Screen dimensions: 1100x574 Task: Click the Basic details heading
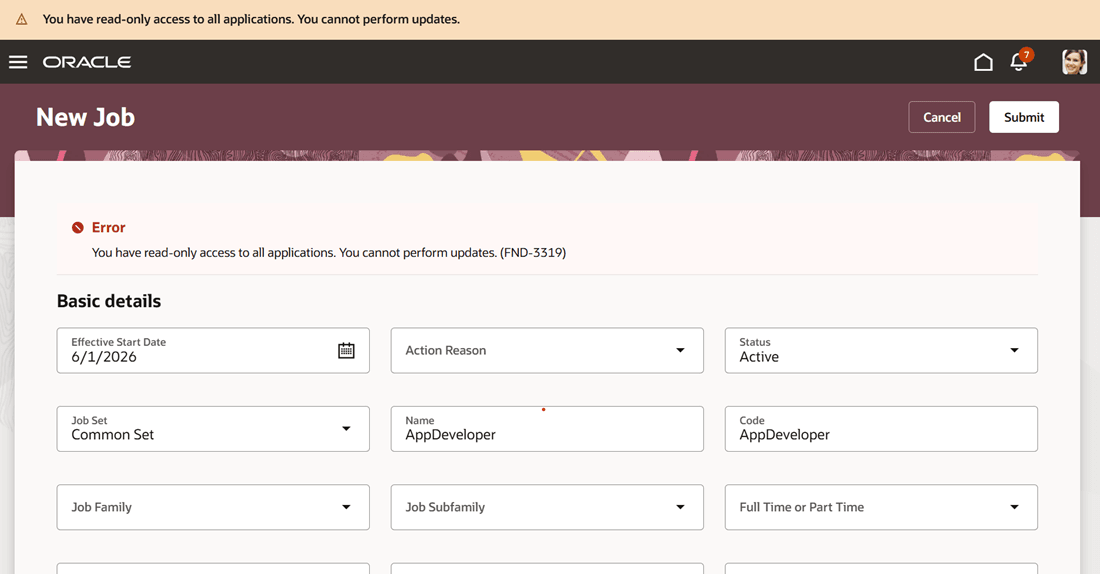(109, 301)
